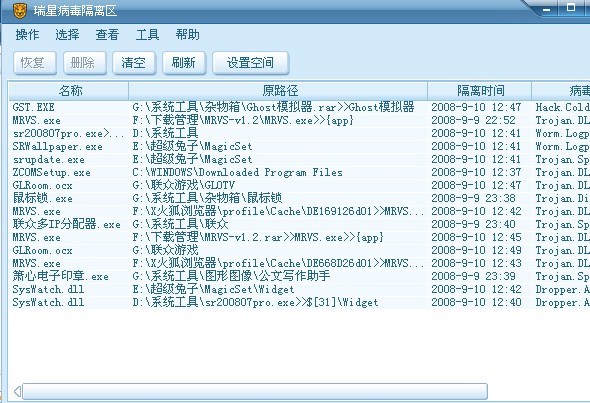Screen dimensions: 590x403
Task: Sort by the 名称 column header
Action: coord(69,91)
